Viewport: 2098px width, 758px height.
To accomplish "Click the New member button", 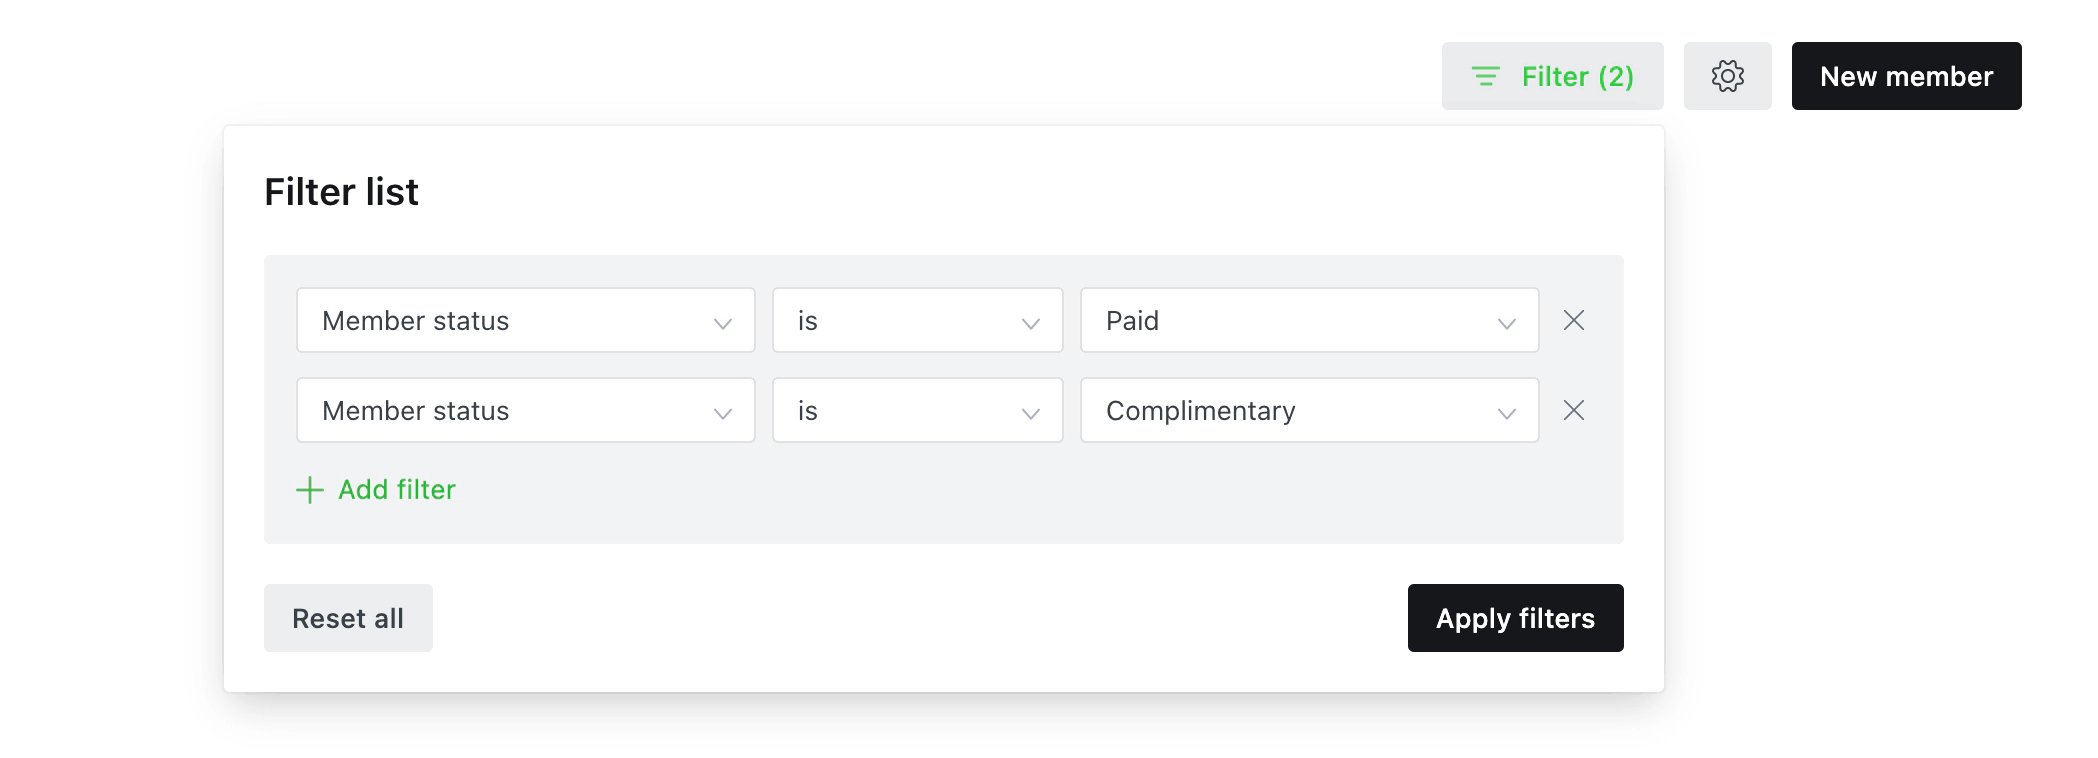I will point(1907,76).
